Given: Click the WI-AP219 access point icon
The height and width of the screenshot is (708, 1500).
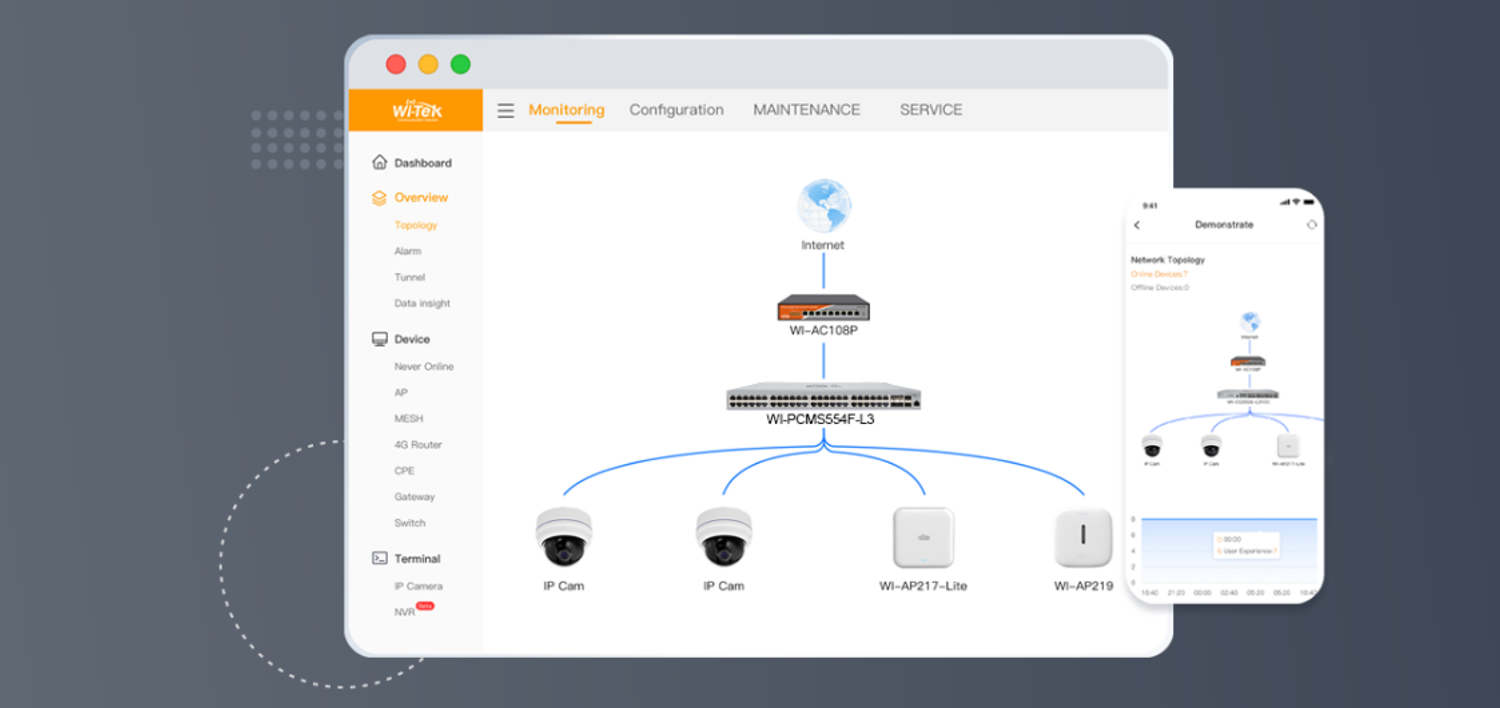Looking at the screenshot, I should click(1083, 538).
